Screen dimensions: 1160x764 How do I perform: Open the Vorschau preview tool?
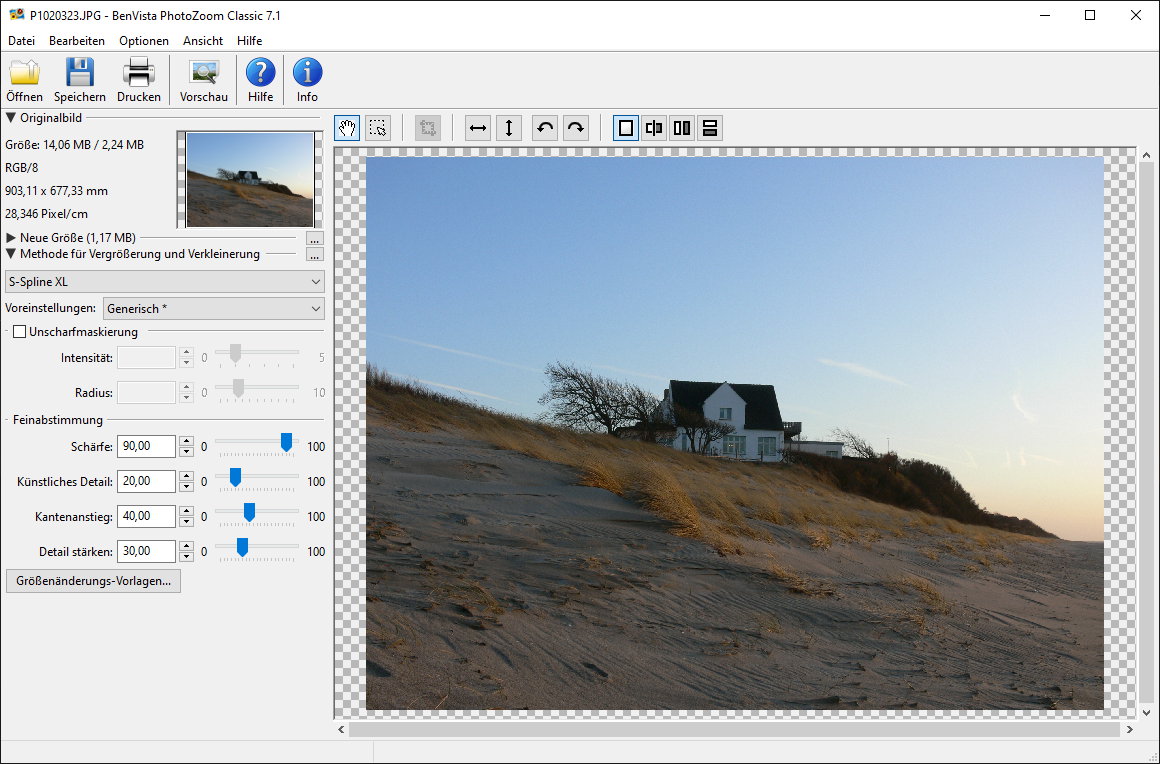(x=204, y=73)
